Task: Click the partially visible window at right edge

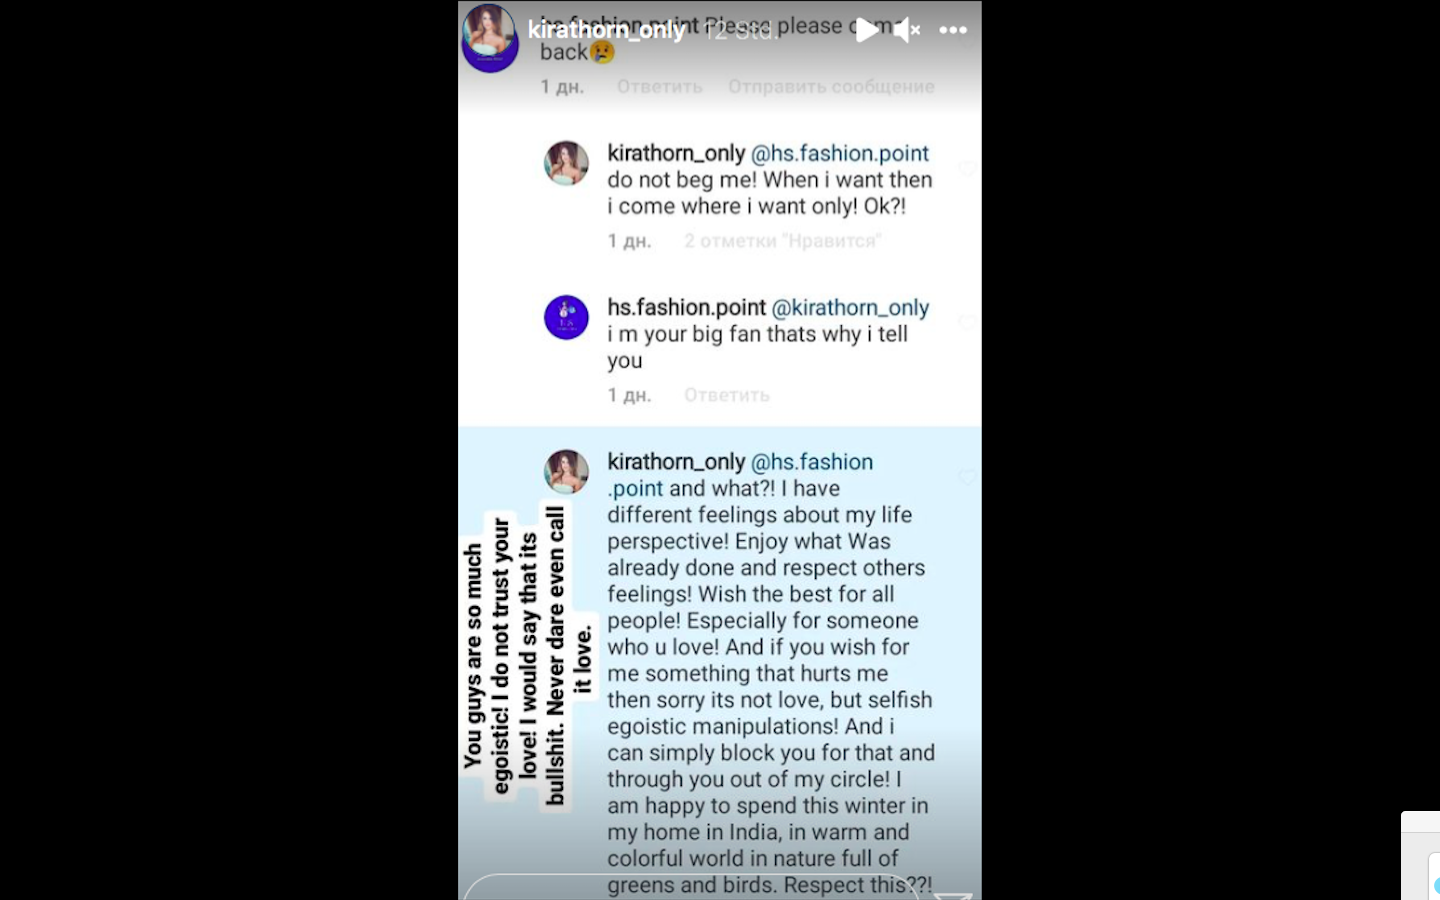Action: 1420,856
